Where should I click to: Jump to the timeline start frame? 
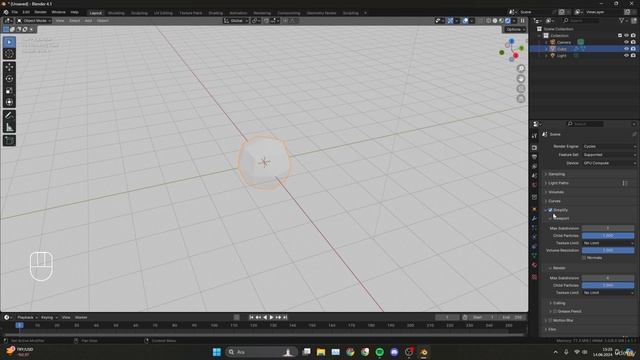(251, 317)
